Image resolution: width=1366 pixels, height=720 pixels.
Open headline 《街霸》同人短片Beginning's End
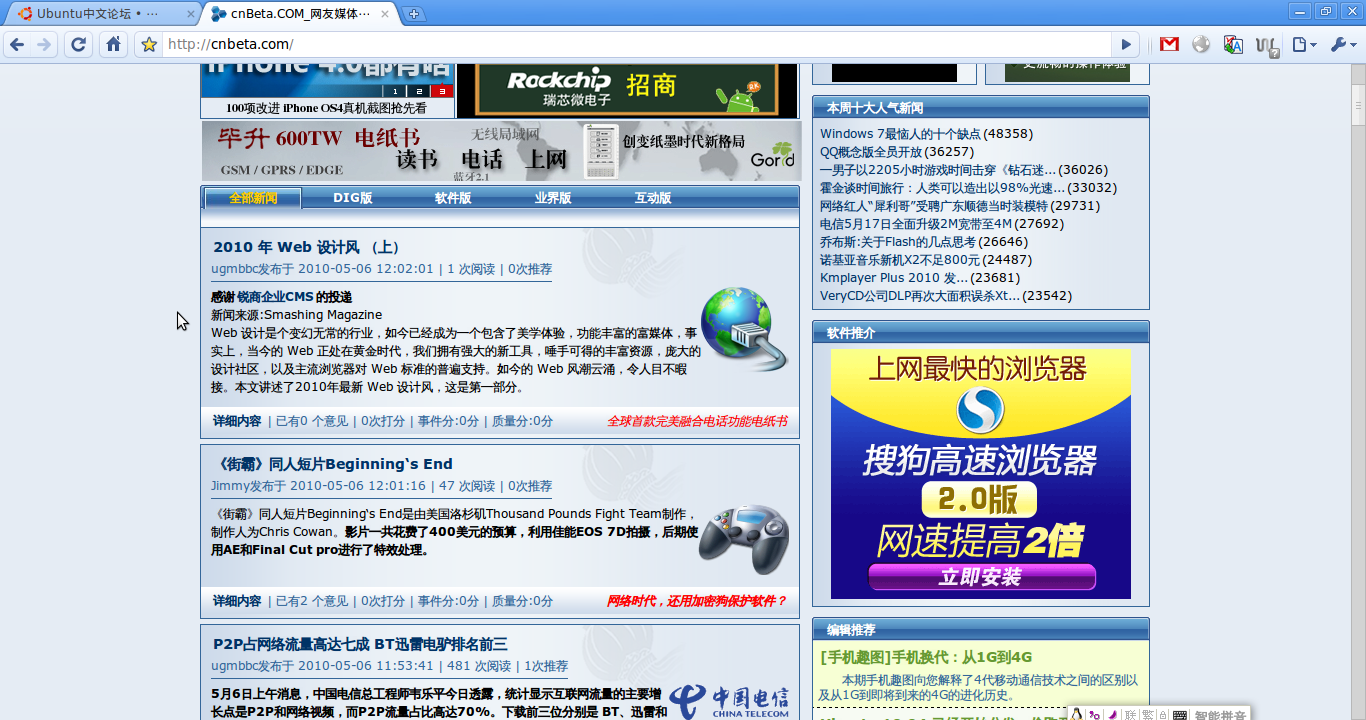tap(332, 464)
